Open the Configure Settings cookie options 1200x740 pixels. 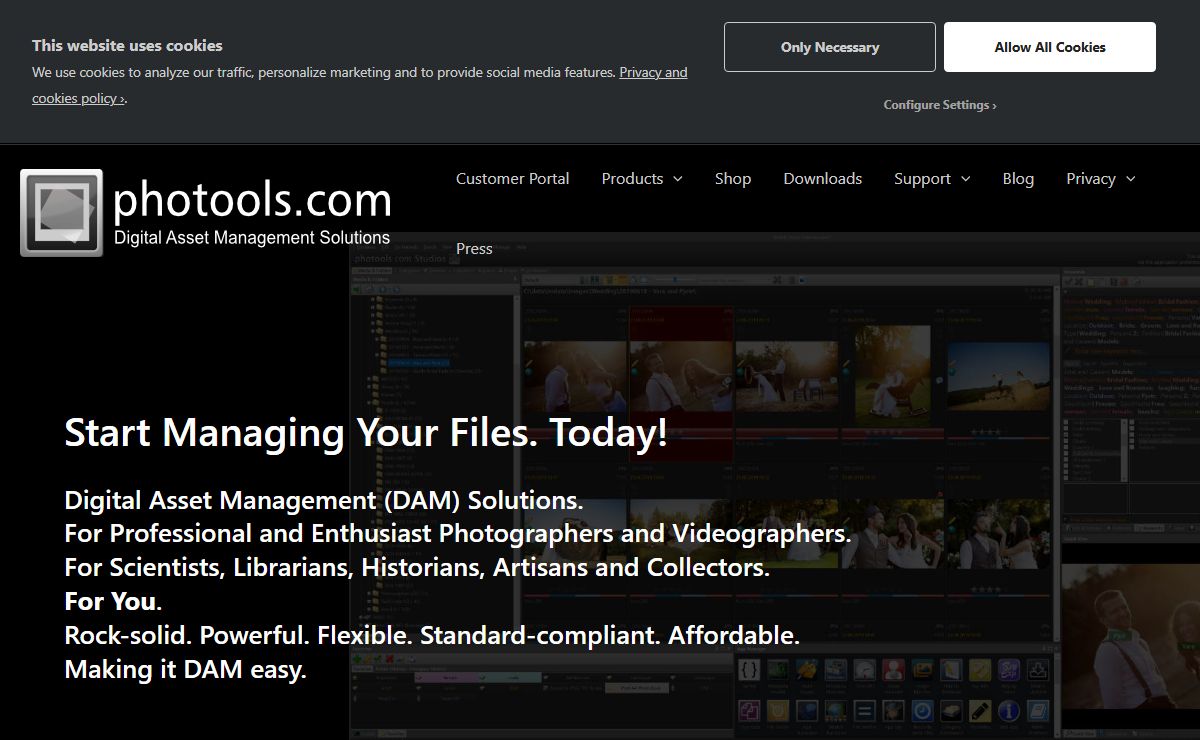click(x=939, y=105)
